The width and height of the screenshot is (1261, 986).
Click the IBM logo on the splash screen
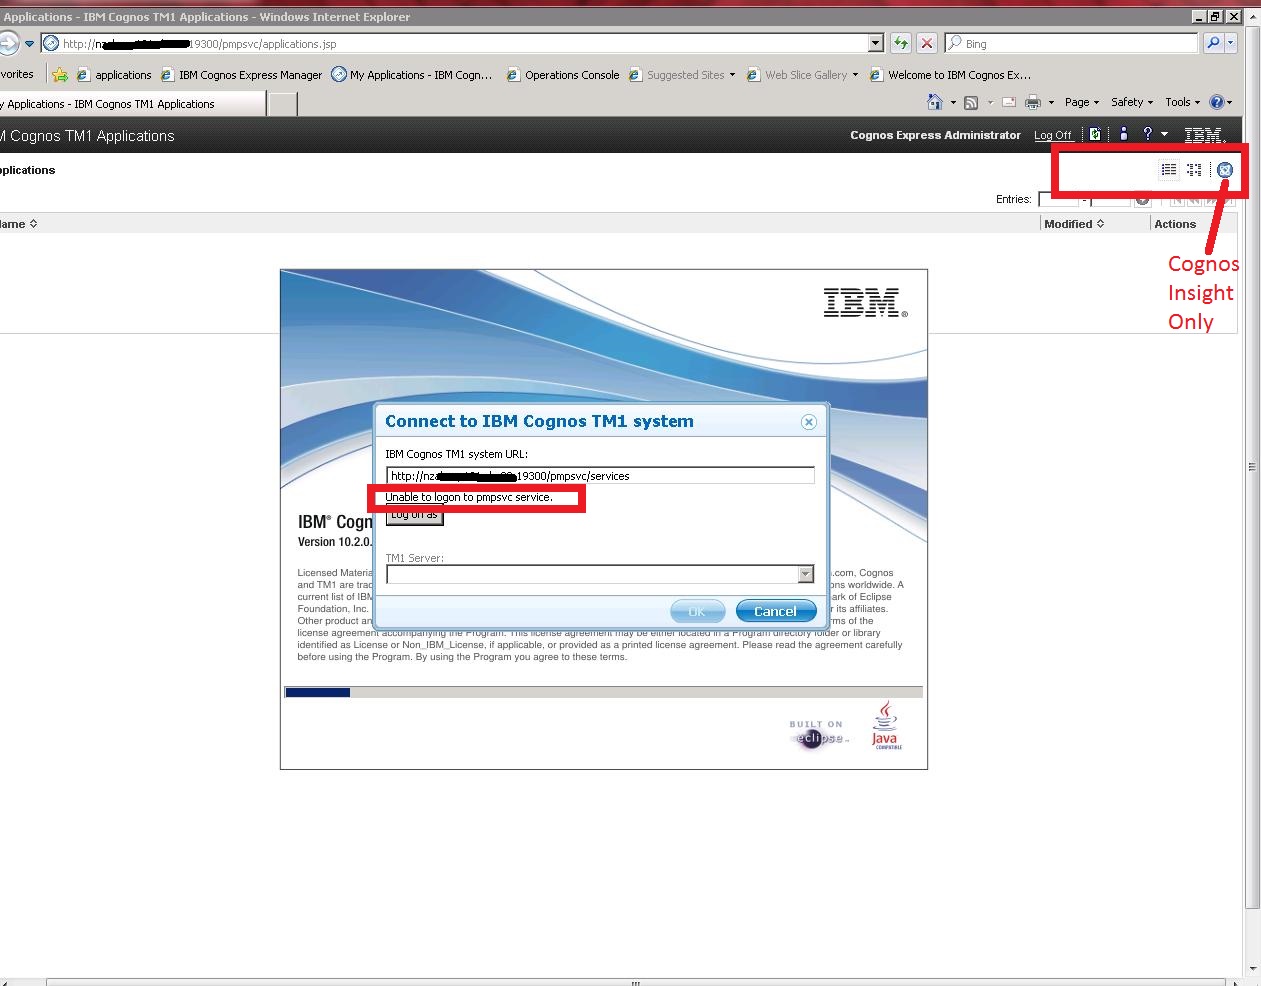coord(866,303)
